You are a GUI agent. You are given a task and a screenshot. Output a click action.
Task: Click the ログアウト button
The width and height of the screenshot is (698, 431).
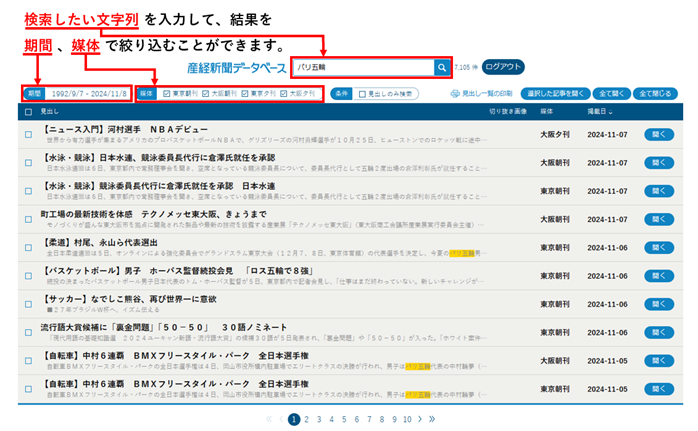pyautogui.click(x=503, y=67)
